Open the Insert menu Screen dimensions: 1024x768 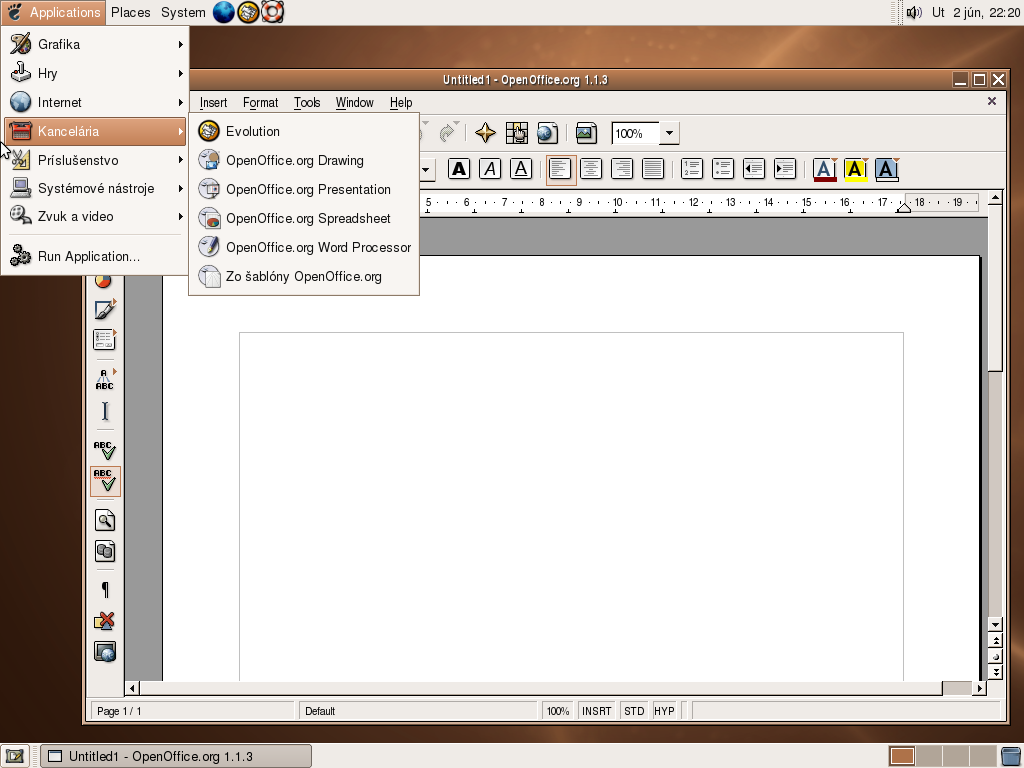point(214,103)
